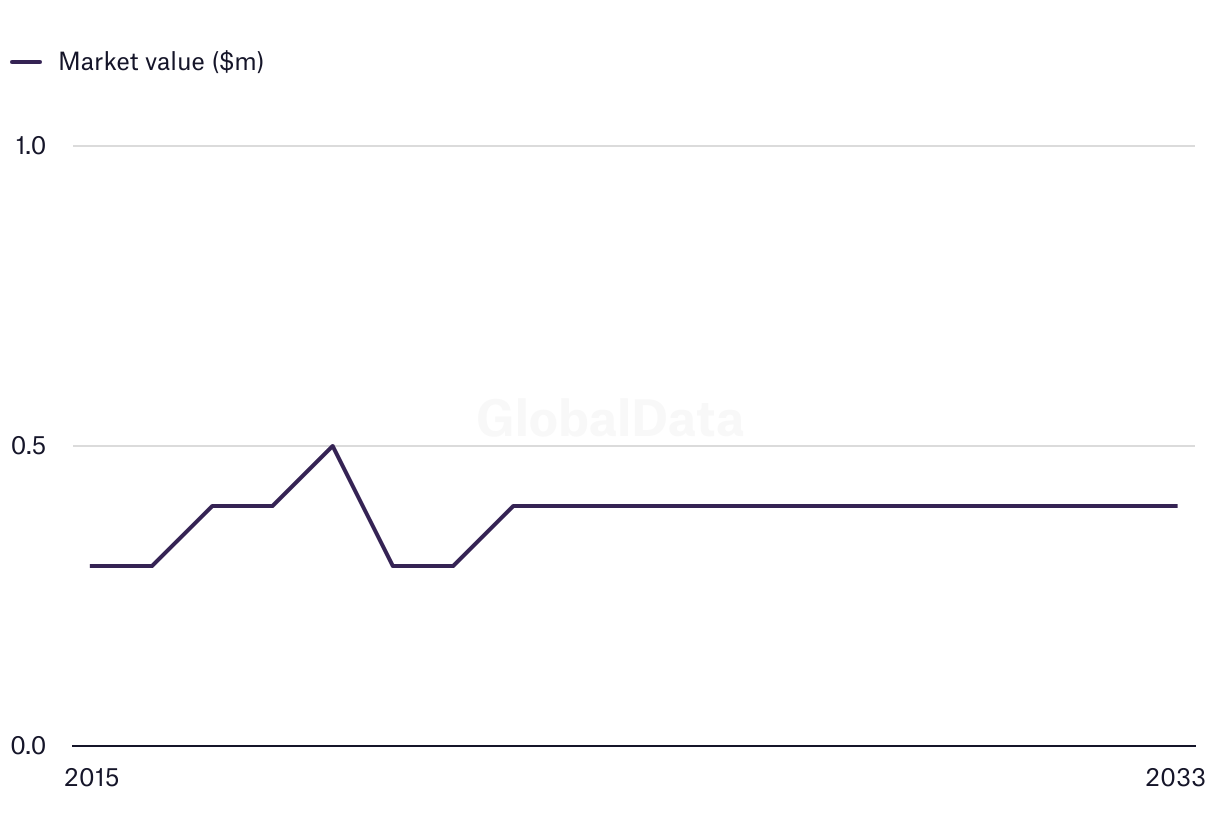Click end of initial flat segment before first rise
Viewport: 1220px width, 836px height.
pyautogui.click(x=152, y=566)
